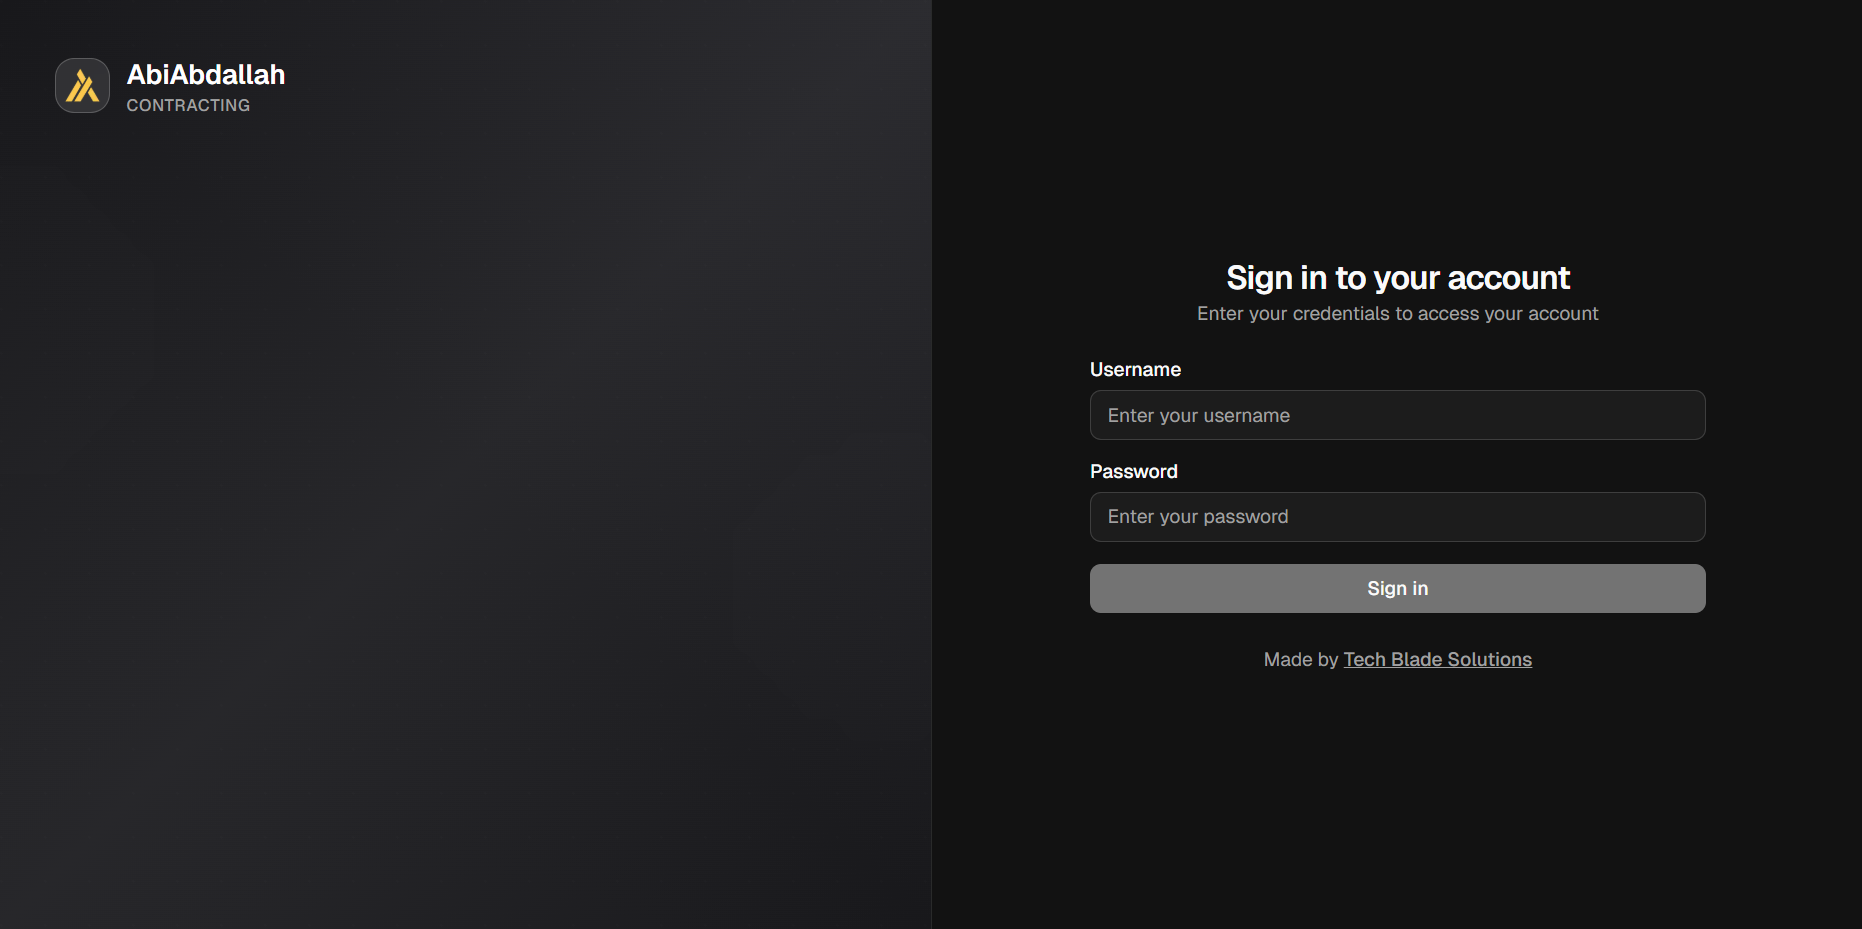
Task: Select the gold triangle emblem in the logo
Action: point(82,85)
